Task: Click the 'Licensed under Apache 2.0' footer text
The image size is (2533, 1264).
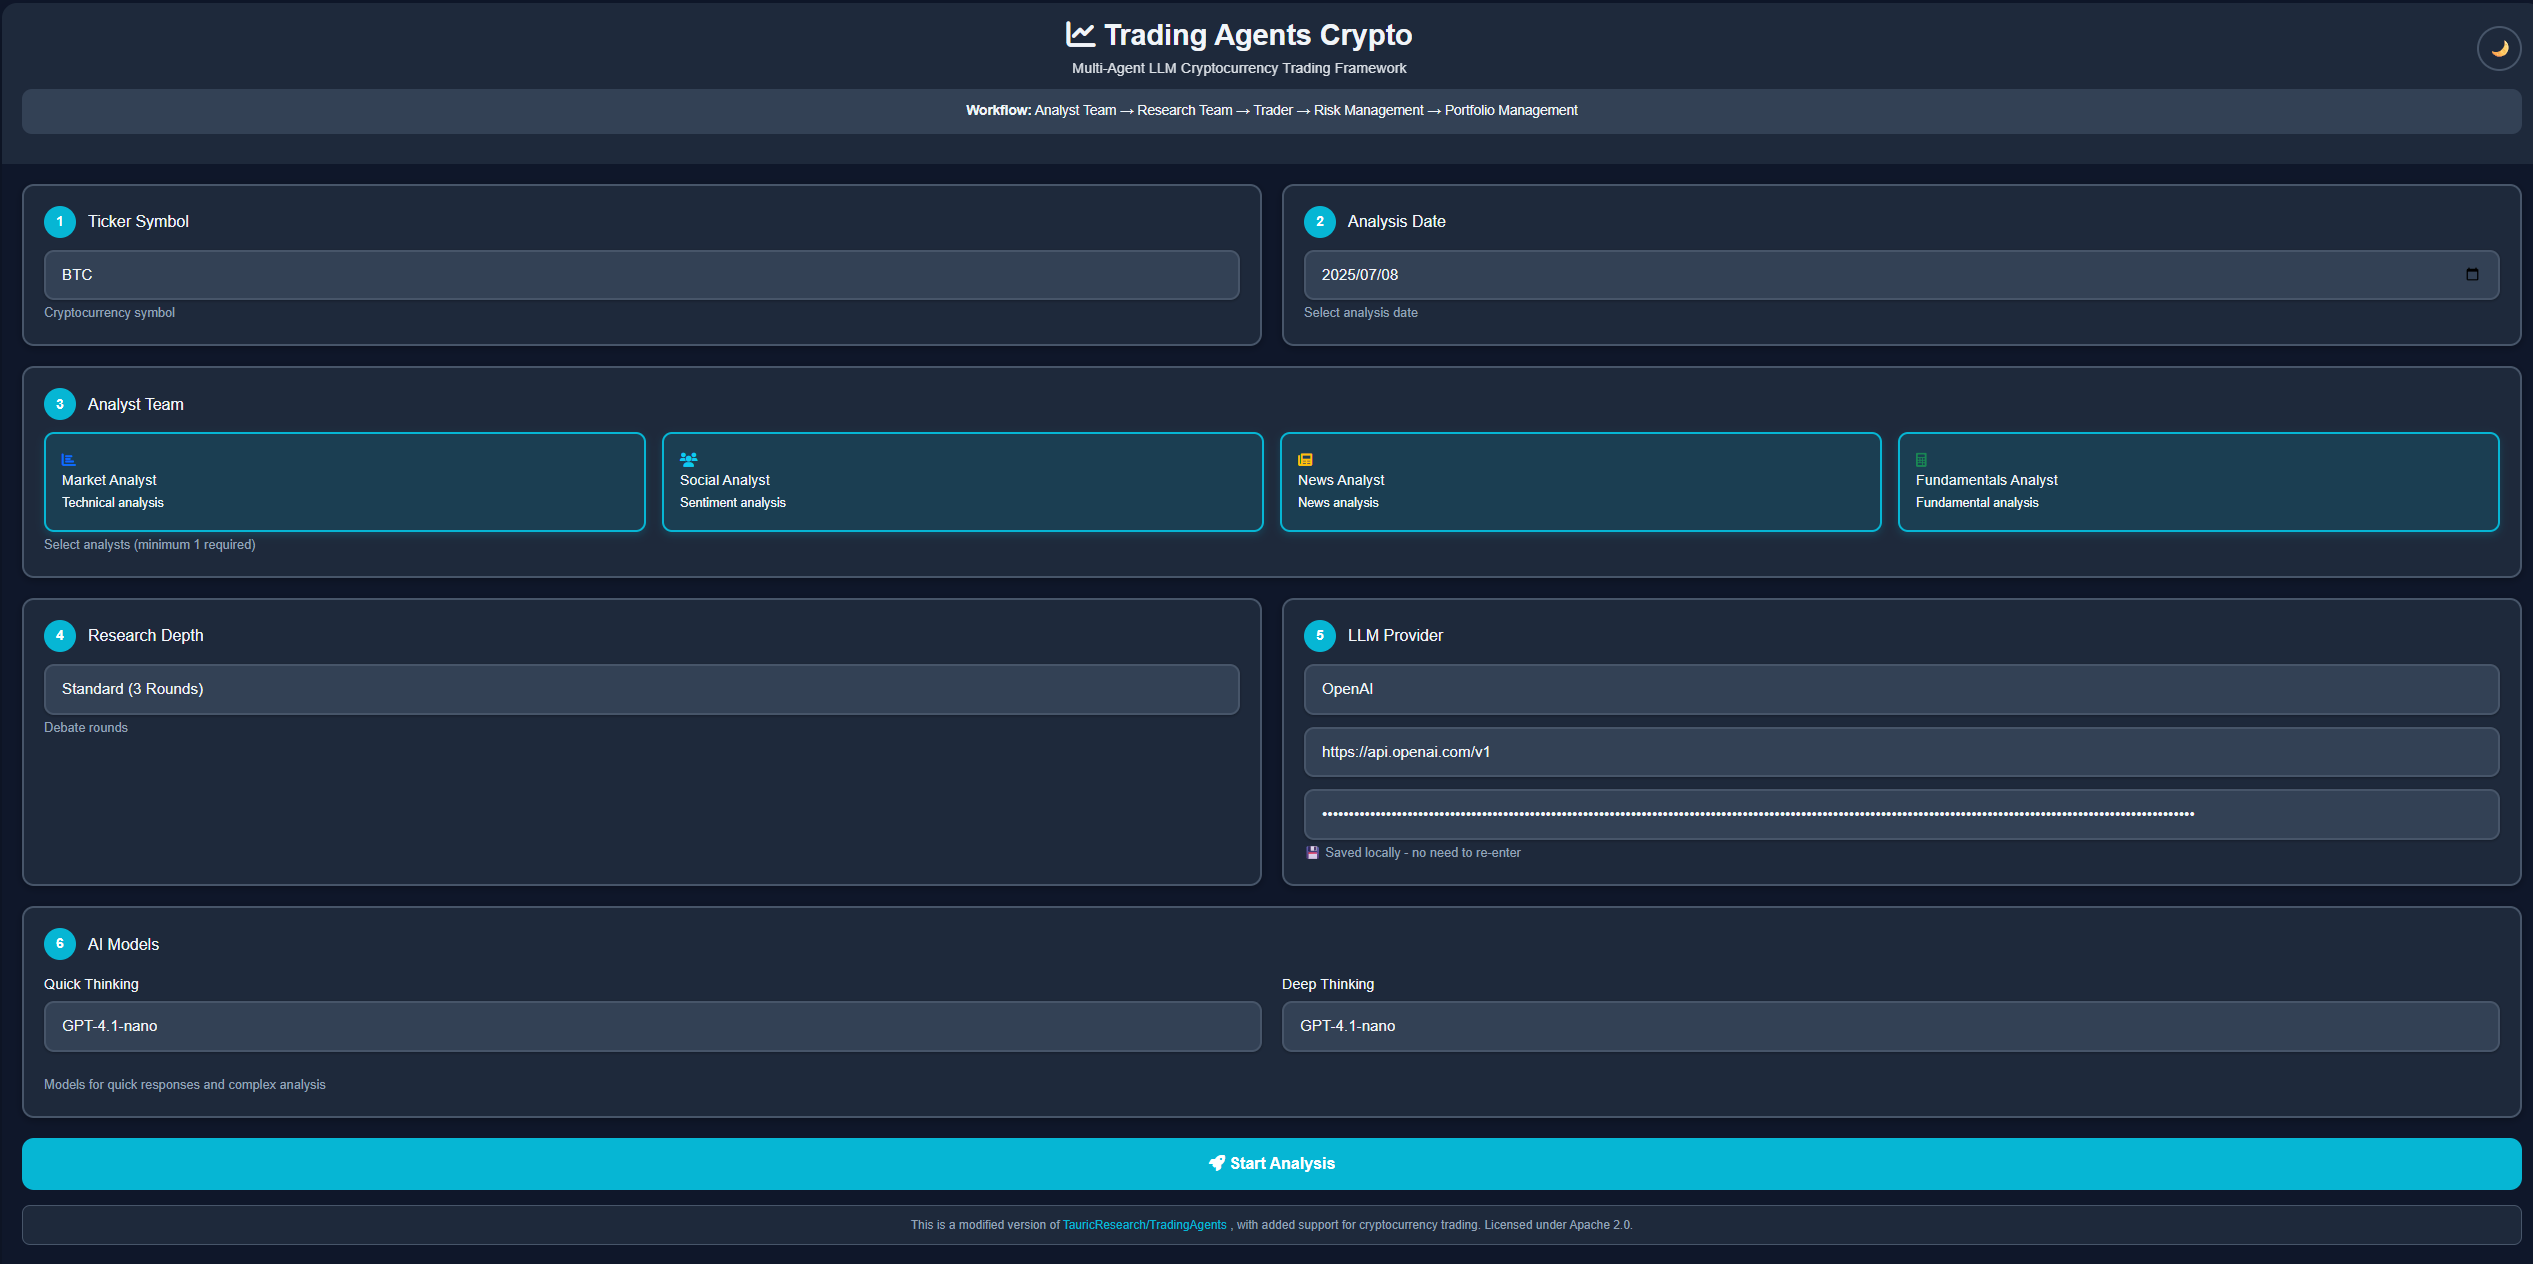Action: pos(1558,1225)
